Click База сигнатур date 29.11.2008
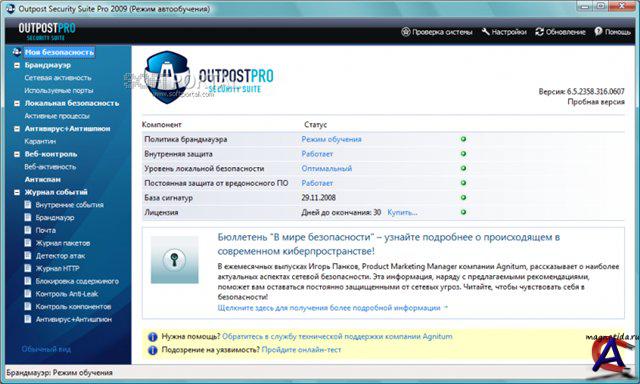640x384 pixels. pos(318,198)
